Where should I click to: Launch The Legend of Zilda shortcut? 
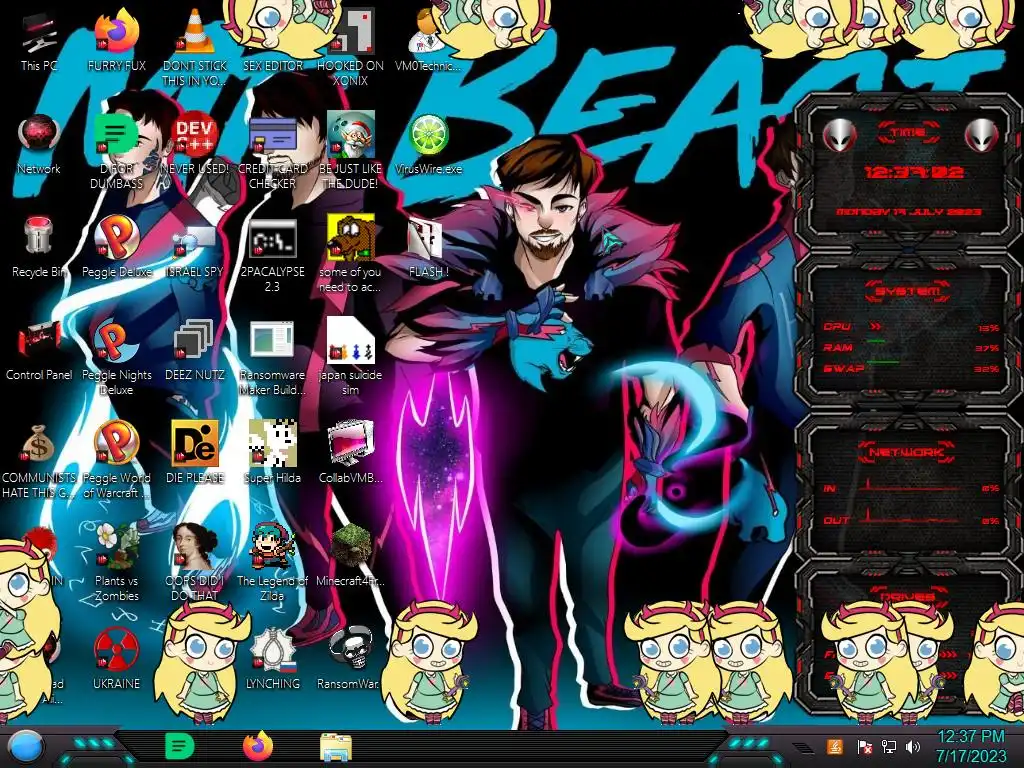tap(272, 546)
